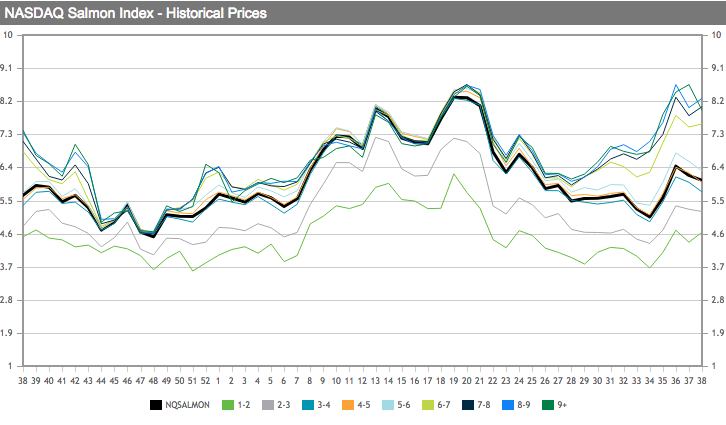Click week 28 on the x-axis

point(571,381)
